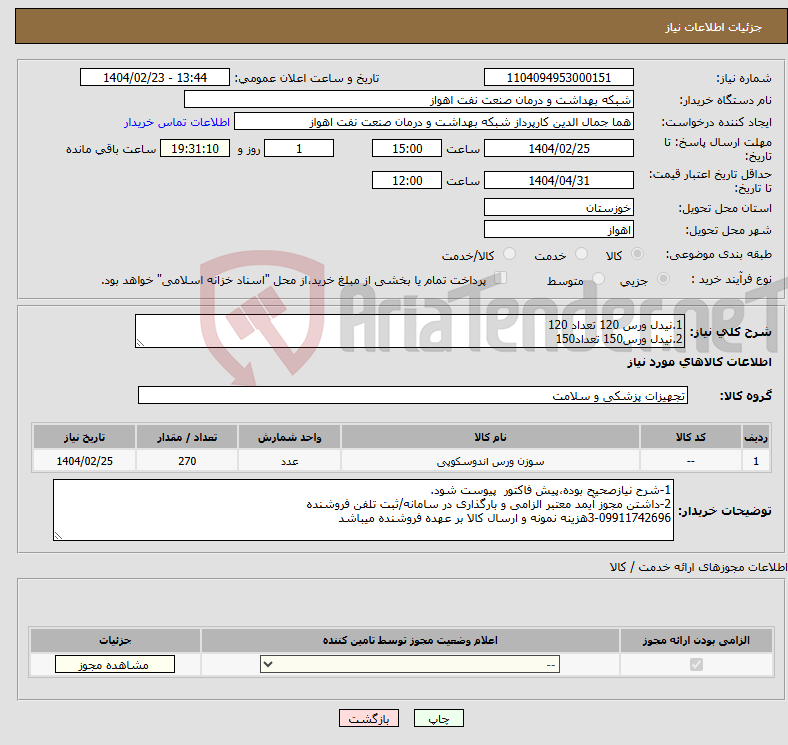788x745 pixels.
Task: Click the remaining time 19:31:10 field
Action: [x=195, y=149]
